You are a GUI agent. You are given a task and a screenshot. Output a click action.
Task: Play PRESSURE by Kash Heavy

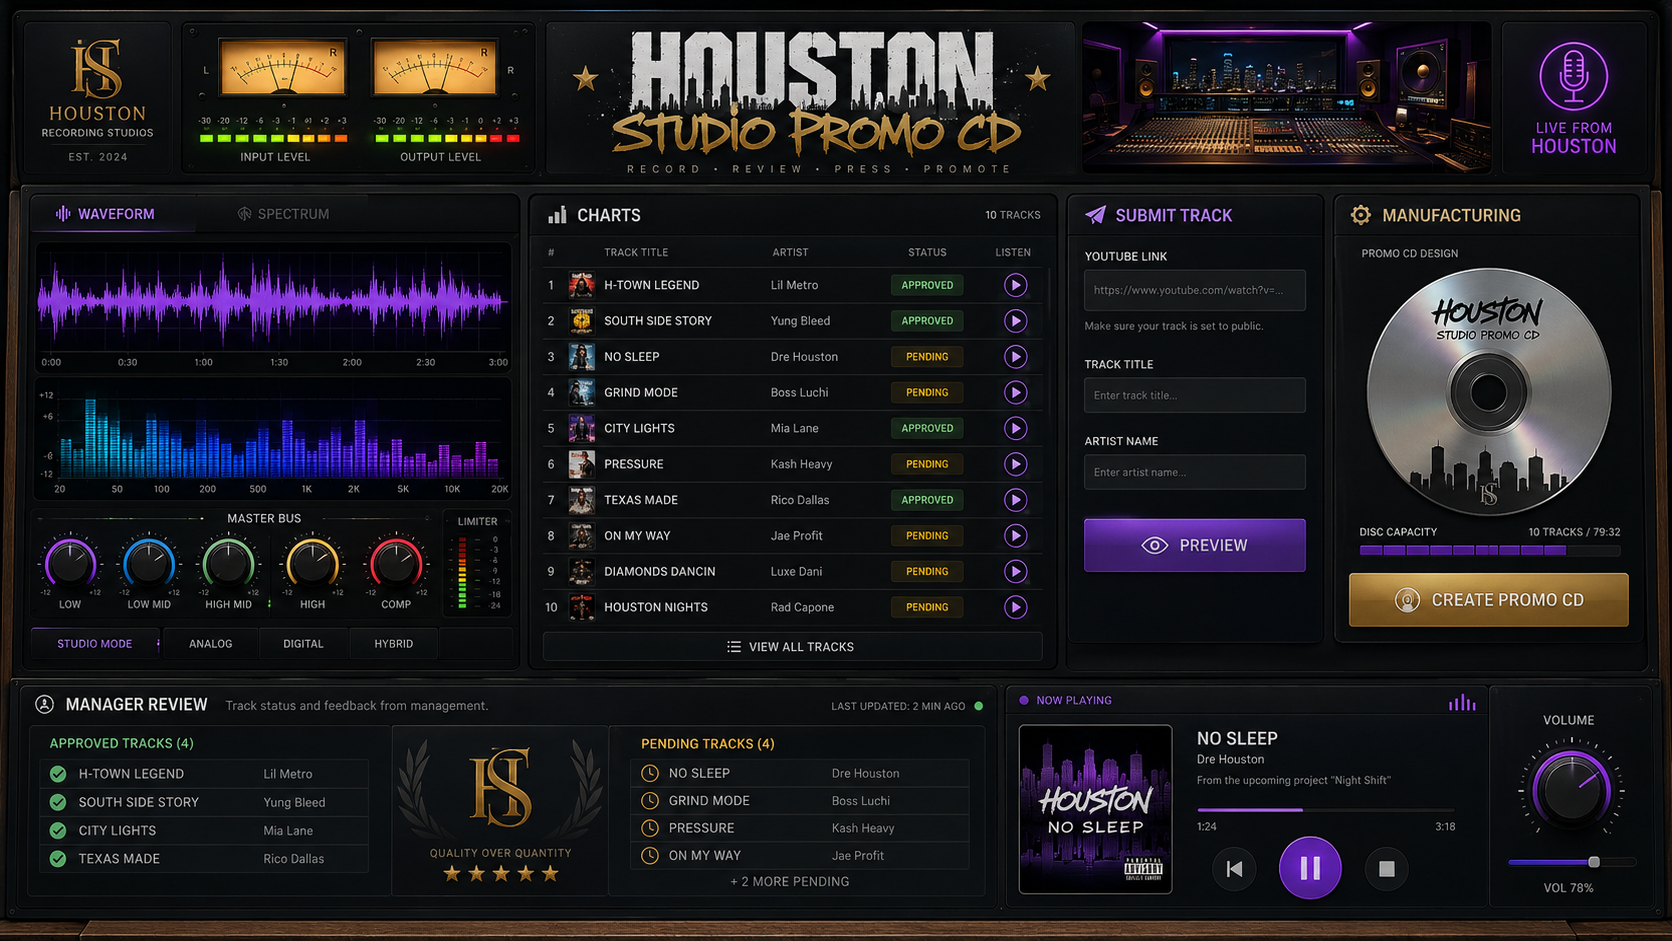[1015, 464]
